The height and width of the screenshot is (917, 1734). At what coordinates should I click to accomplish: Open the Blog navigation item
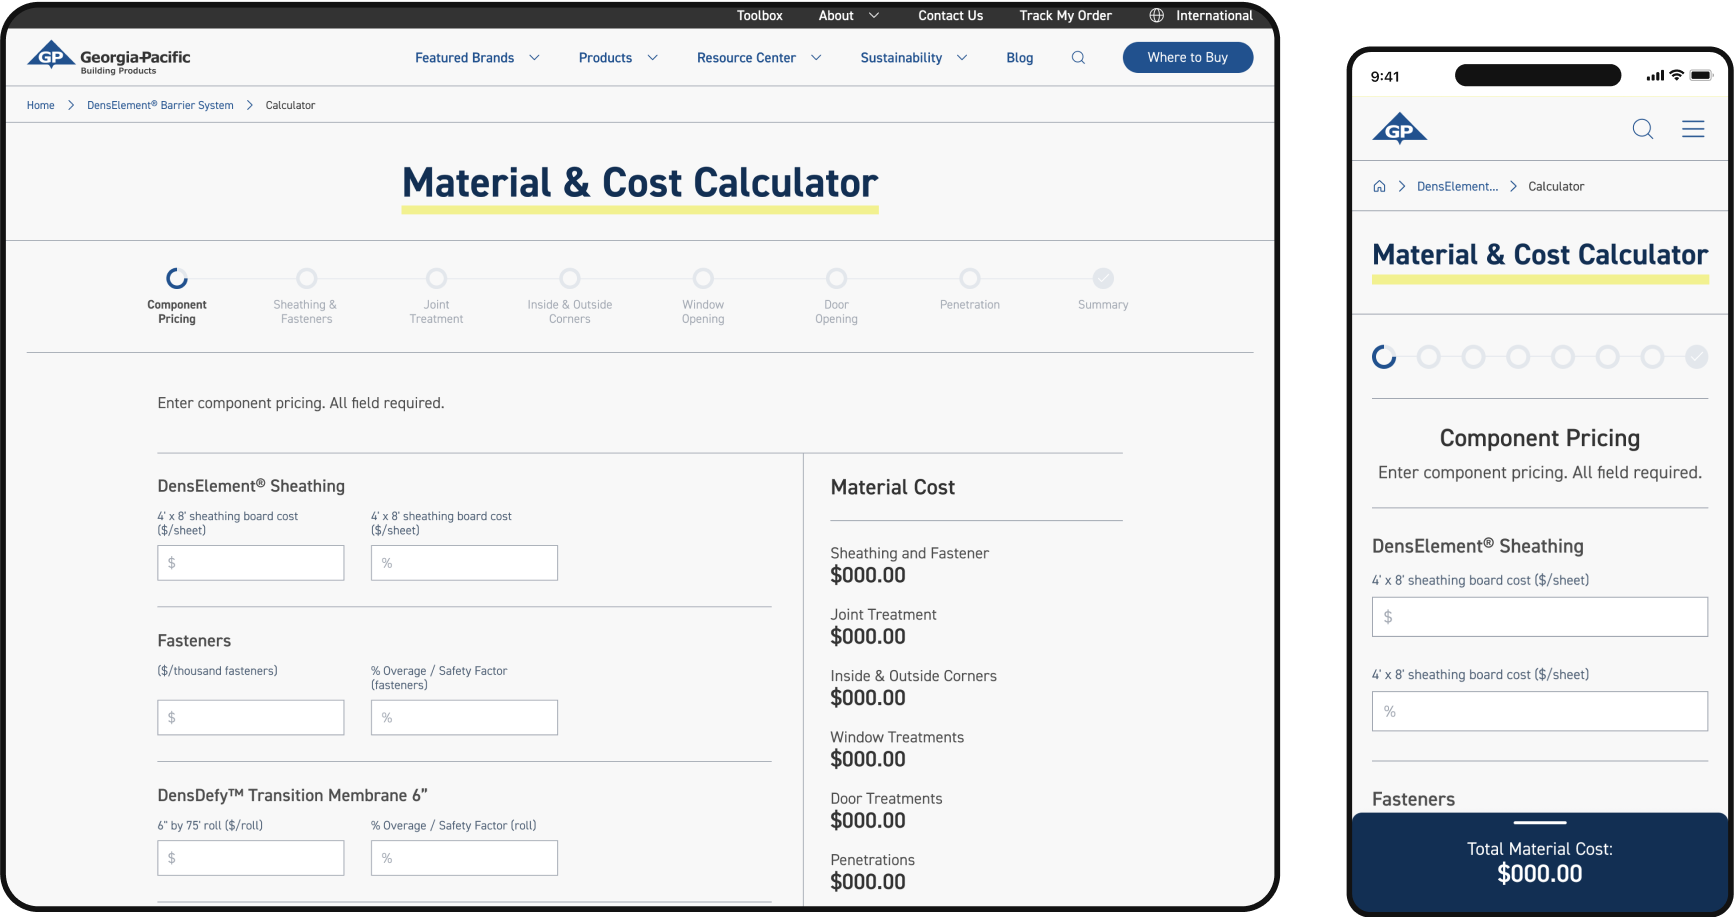(1020, 58)
